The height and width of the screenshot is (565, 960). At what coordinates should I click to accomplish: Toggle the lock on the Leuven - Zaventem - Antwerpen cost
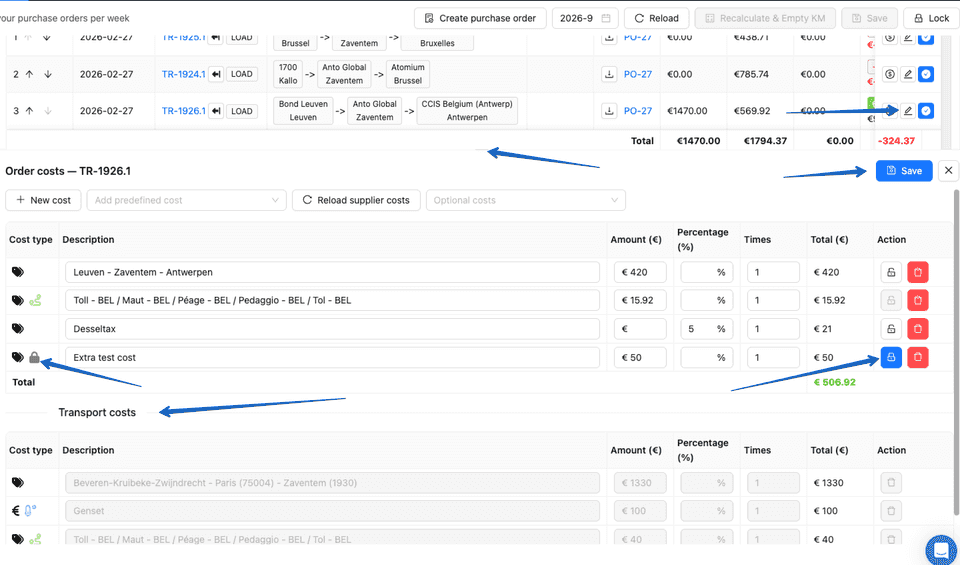891,272
